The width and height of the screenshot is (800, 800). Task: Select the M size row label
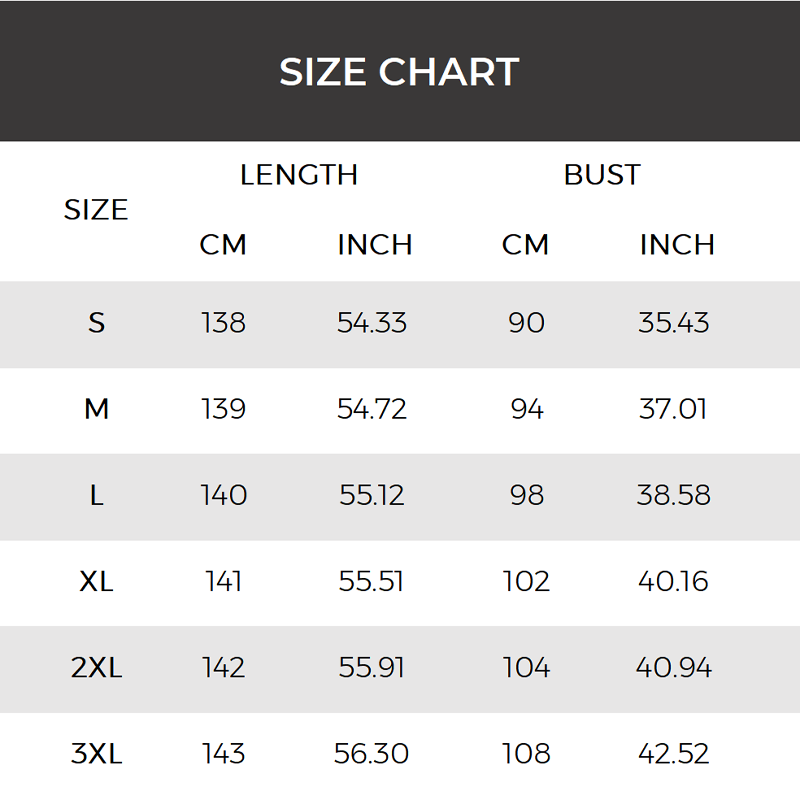[96, 409]
